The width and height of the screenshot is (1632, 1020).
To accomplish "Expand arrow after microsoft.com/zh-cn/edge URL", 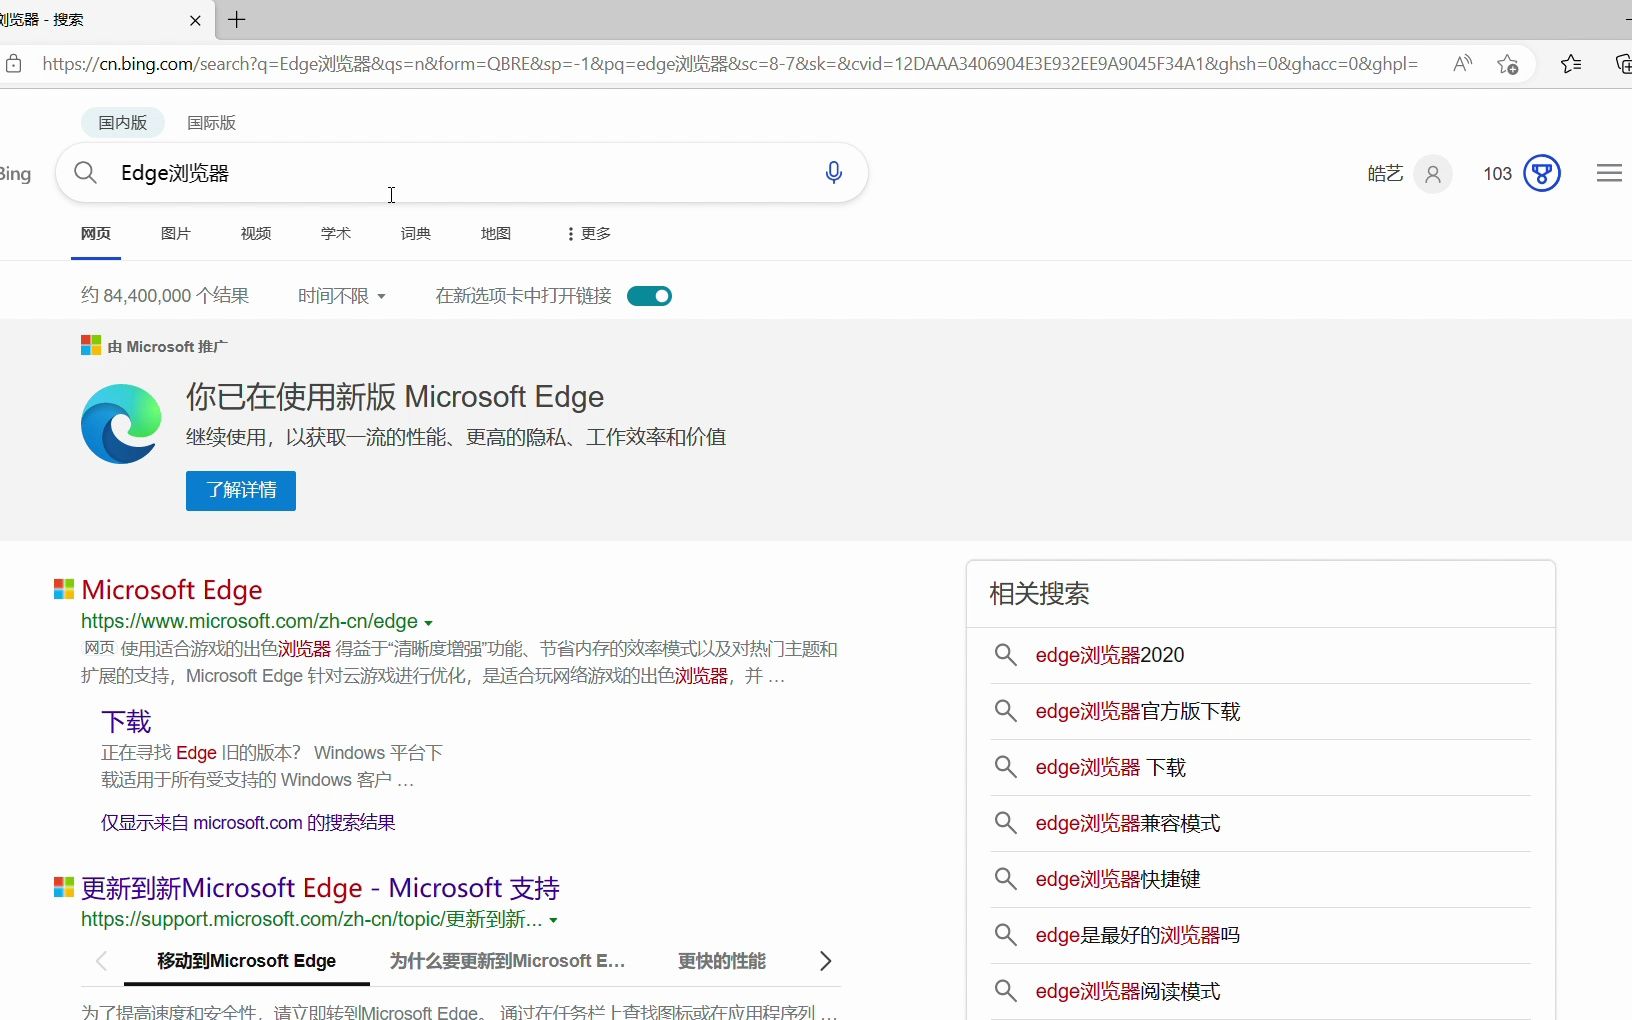I will tap(428, 623).
